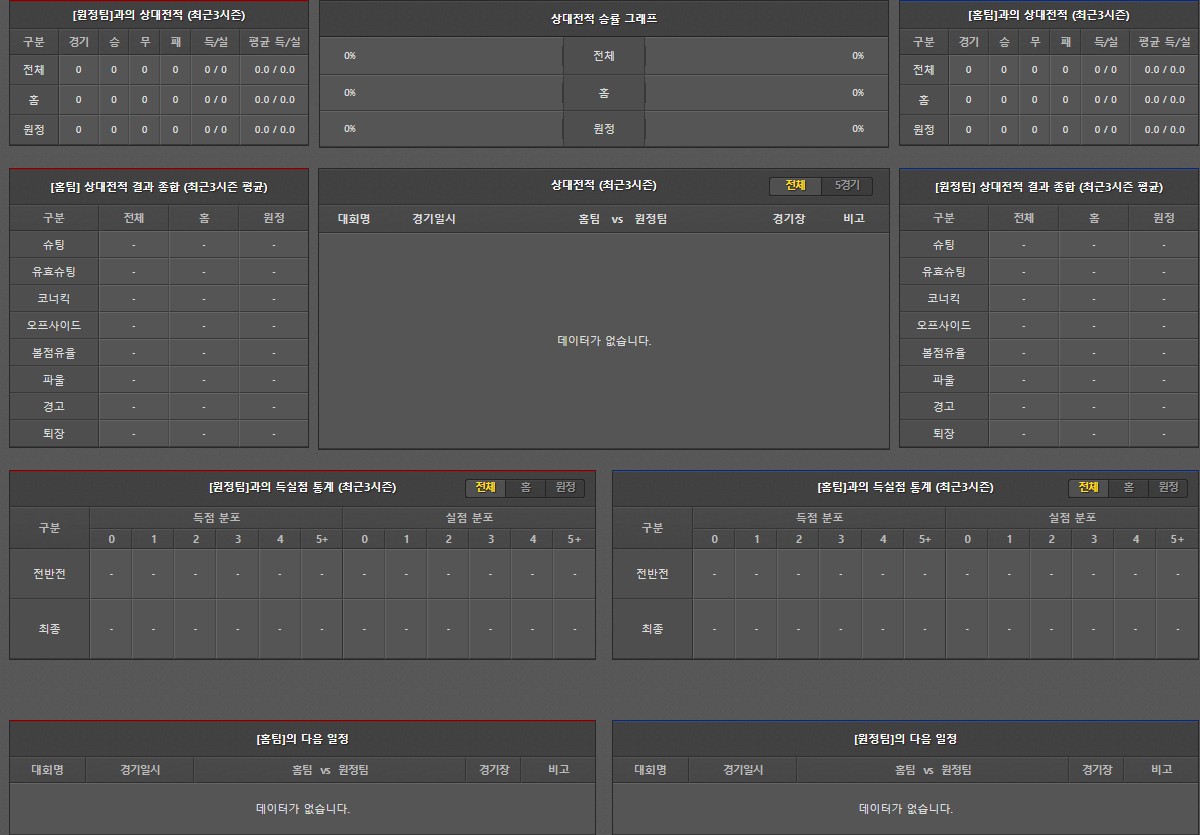Image resolution: width=1200 pixels, height=835 pixels.
Task: Click 대회명 column header in 상대전적 table
Action: coord(354,219)
